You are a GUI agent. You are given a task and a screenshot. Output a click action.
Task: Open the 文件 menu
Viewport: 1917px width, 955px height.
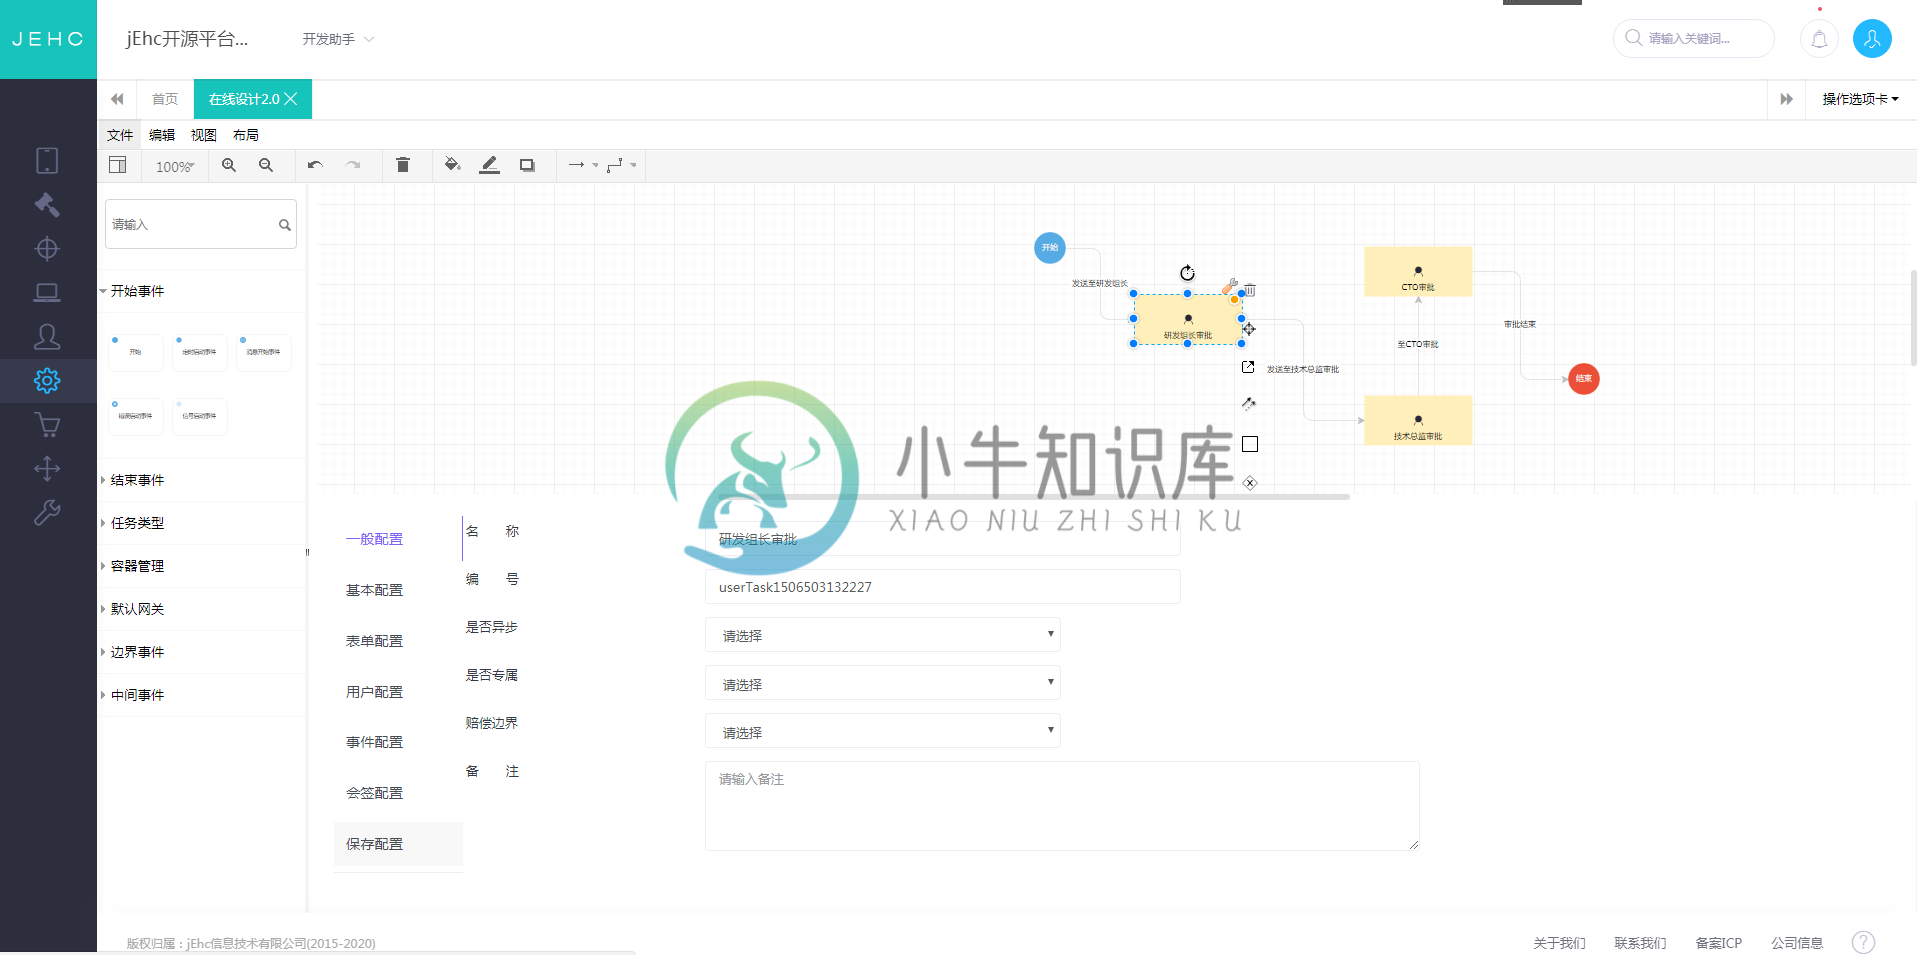click(120, 135)
